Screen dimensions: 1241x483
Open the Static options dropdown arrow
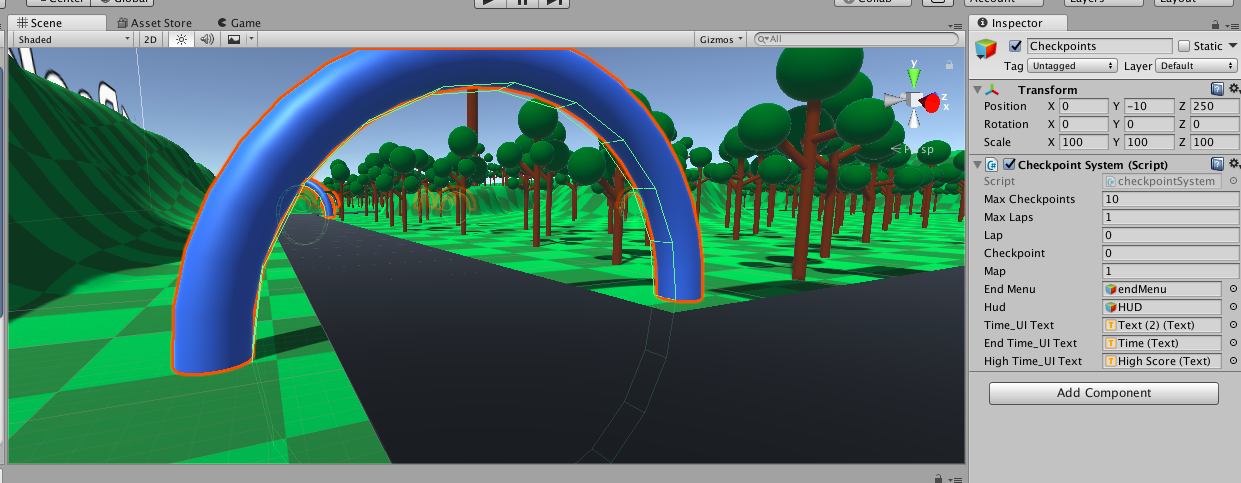(1233, 46)
